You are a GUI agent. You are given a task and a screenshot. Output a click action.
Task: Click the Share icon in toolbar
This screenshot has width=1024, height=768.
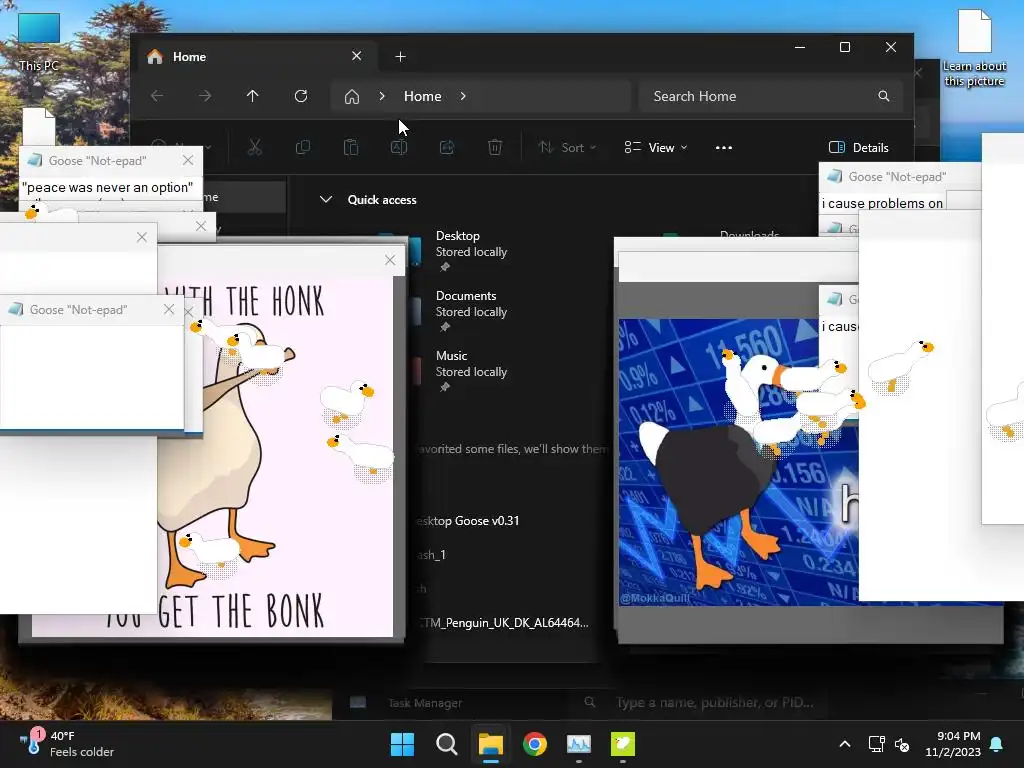point(447,148)
